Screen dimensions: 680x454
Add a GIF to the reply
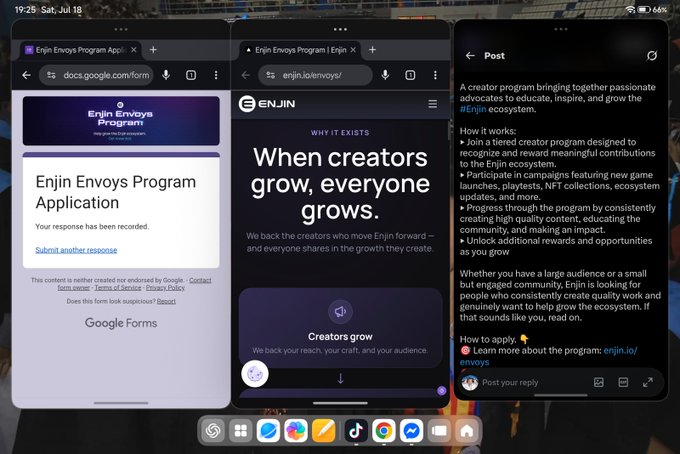point(623,382)
